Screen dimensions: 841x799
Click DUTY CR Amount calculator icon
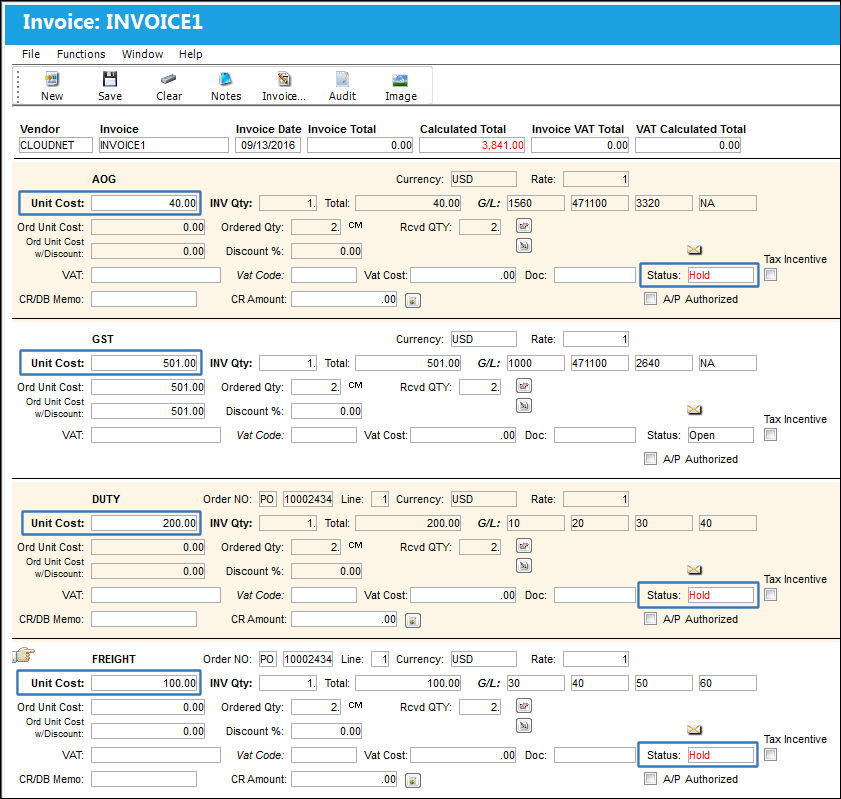[x=412, y=620]
